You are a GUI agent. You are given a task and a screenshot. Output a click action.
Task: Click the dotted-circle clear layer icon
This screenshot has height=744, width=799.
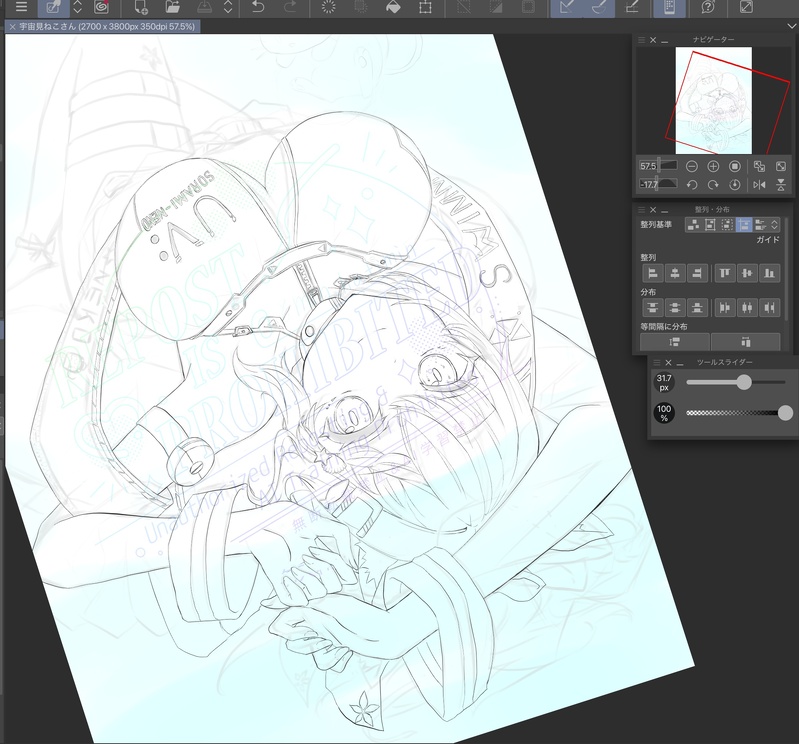tap(329, 7)
